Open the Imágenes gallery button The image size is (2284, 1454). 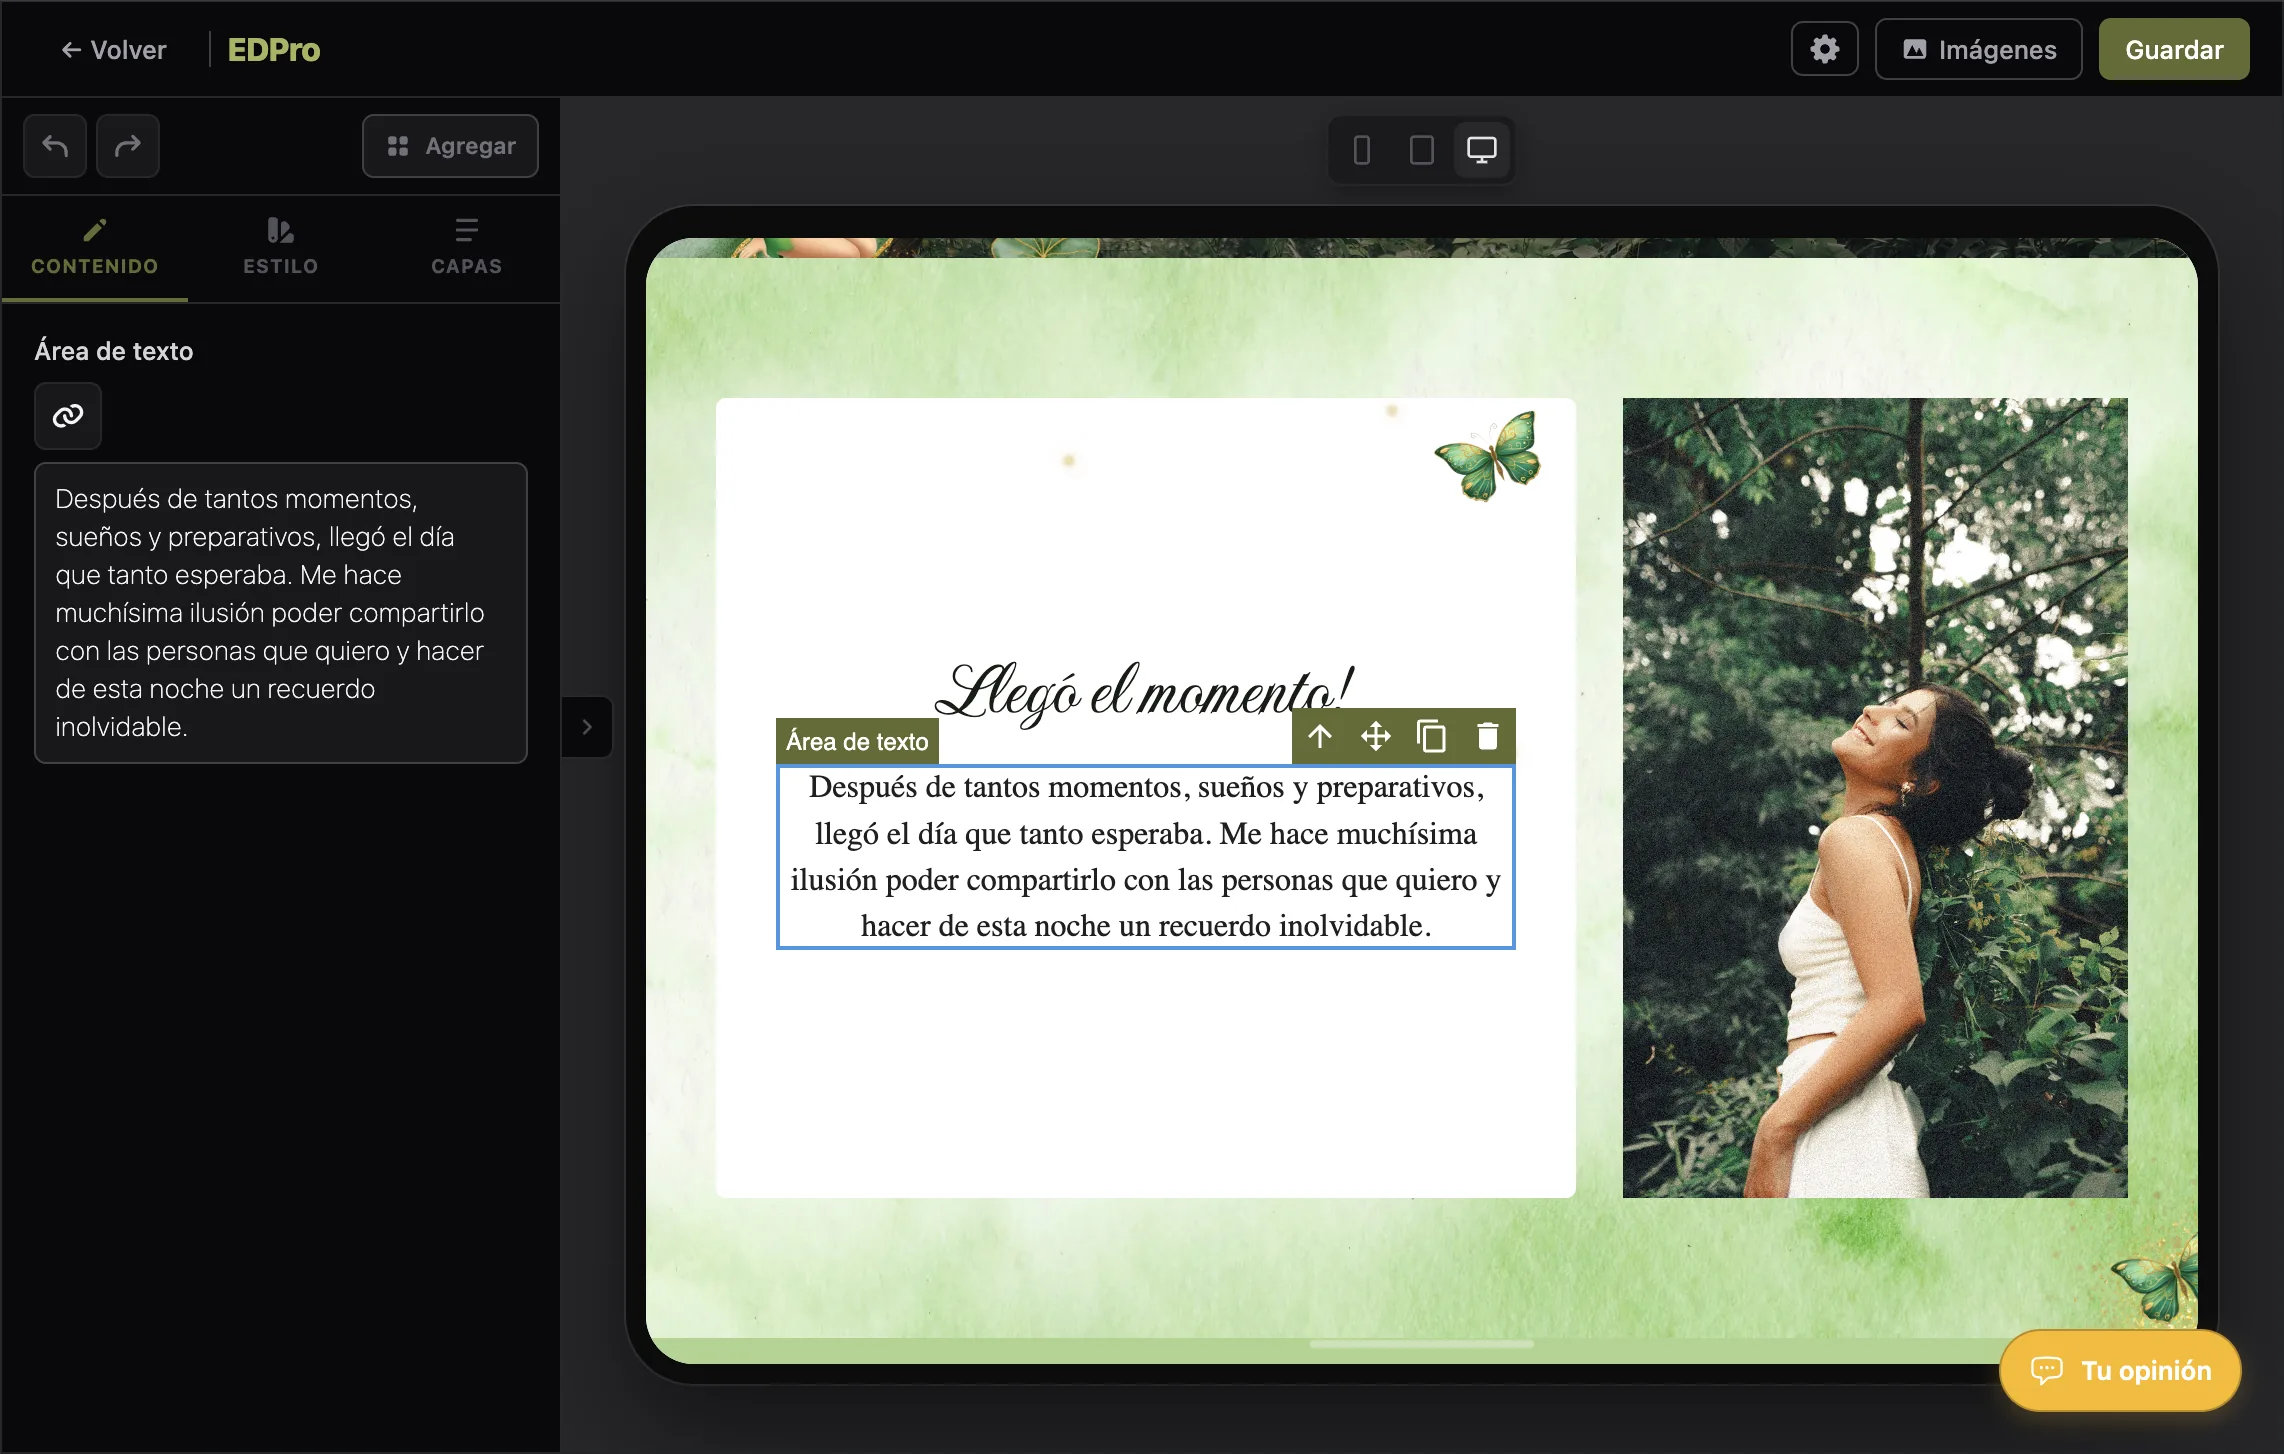(1978, 49)
